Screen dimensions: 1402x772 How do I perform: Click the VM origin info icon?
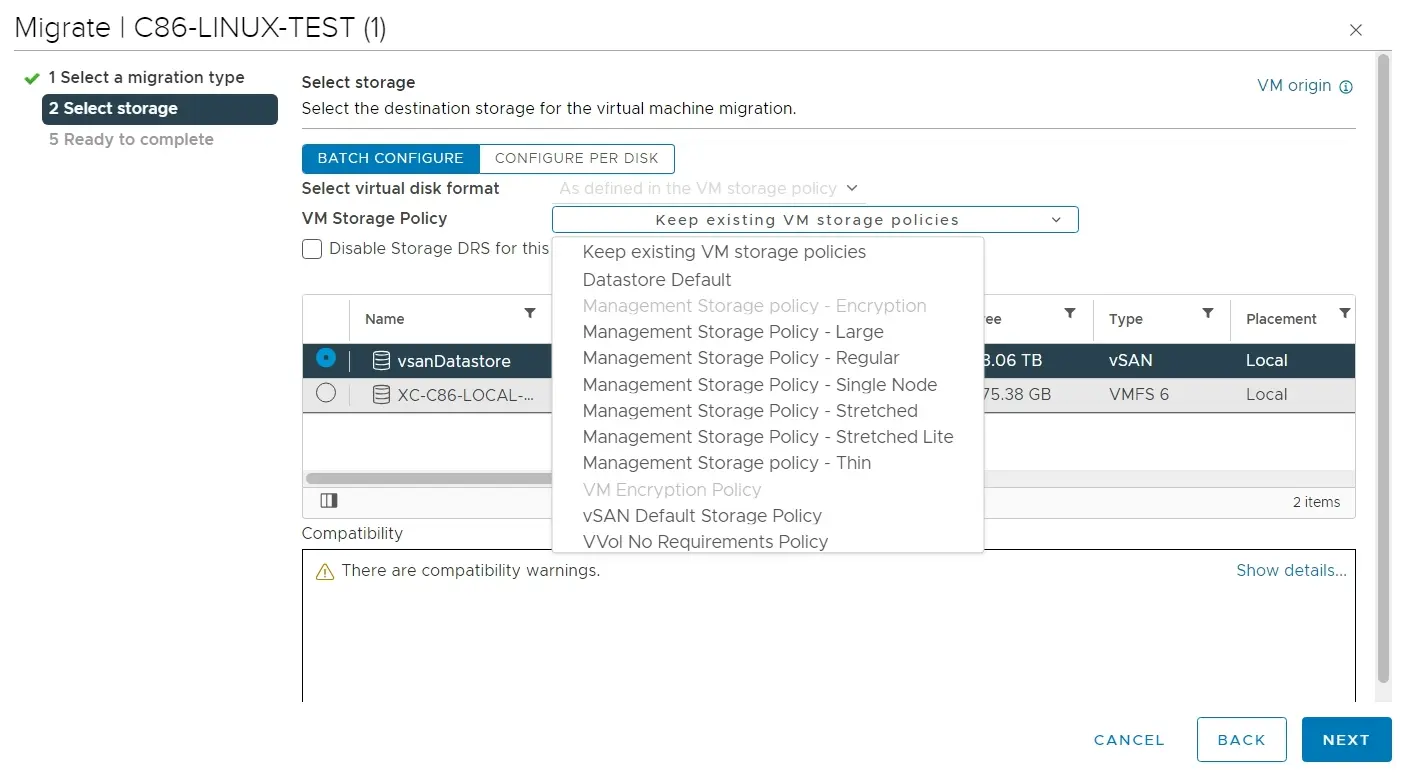tap(1346, 87)
